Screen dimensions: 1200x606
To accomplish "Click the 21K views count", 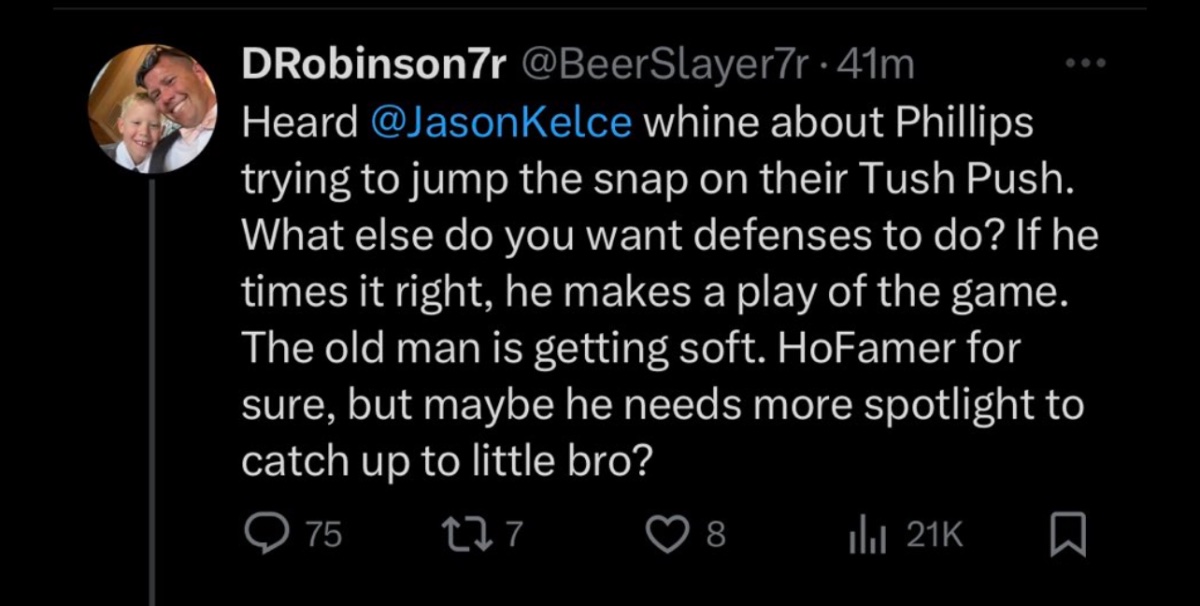I will pos(933,537).
